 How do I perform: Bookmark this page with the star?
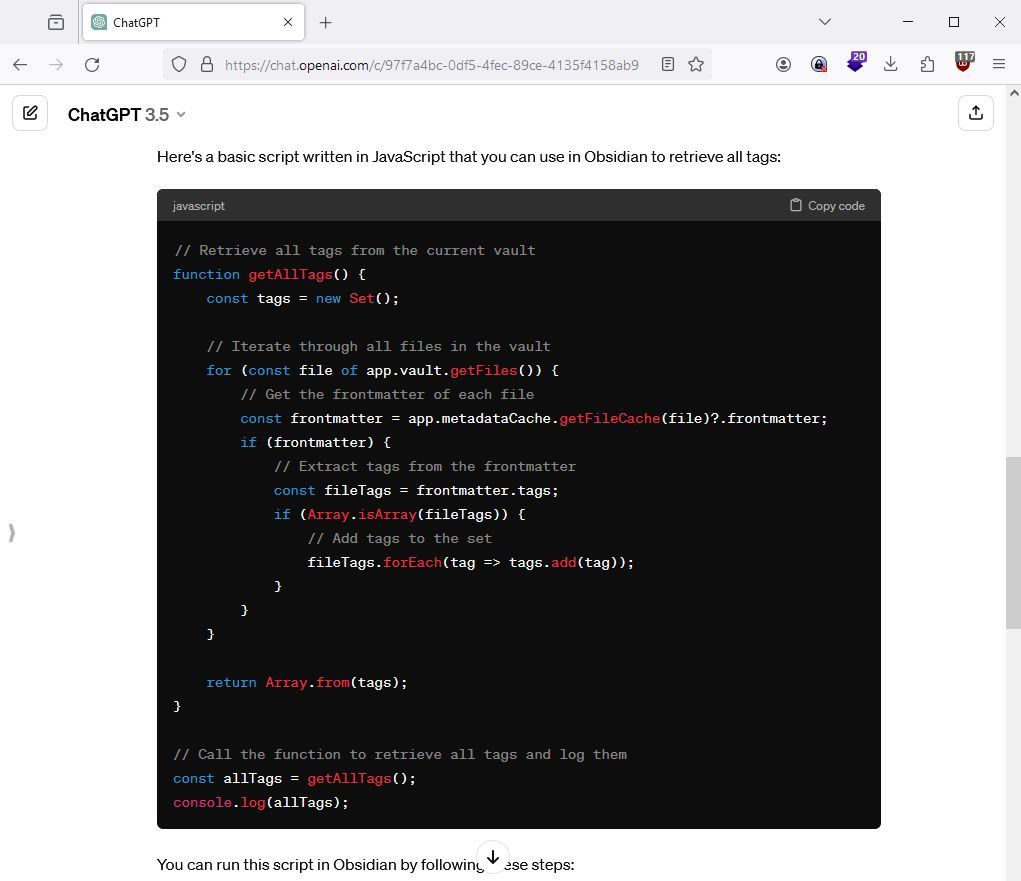[x=696, y=64]
